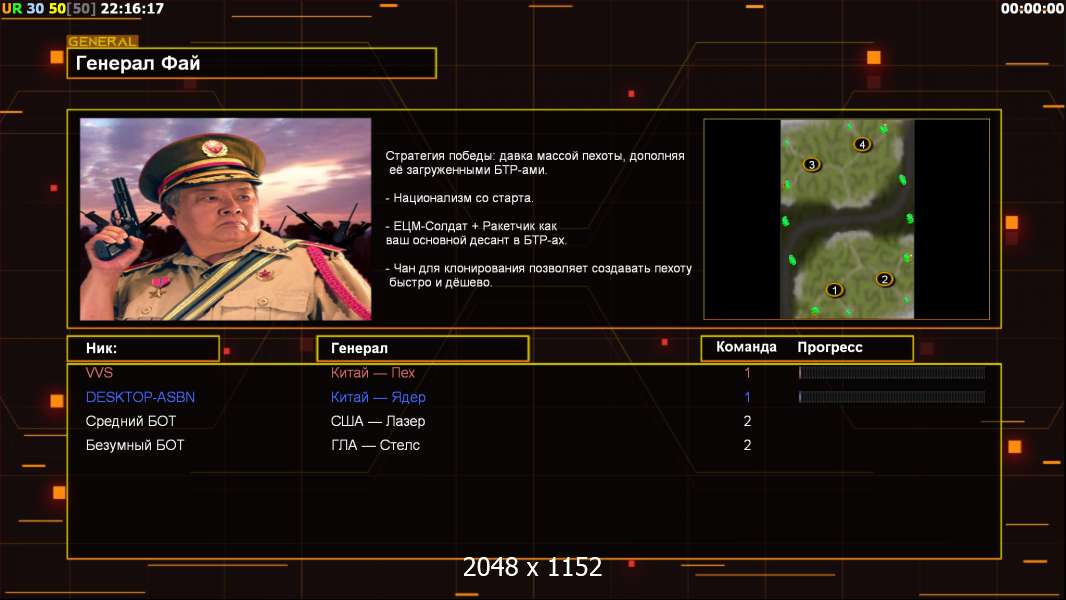The height and width of the screenshot is (600, 1066).
Task: Click the 22:16:17 clock overlay
Action: 132,9
